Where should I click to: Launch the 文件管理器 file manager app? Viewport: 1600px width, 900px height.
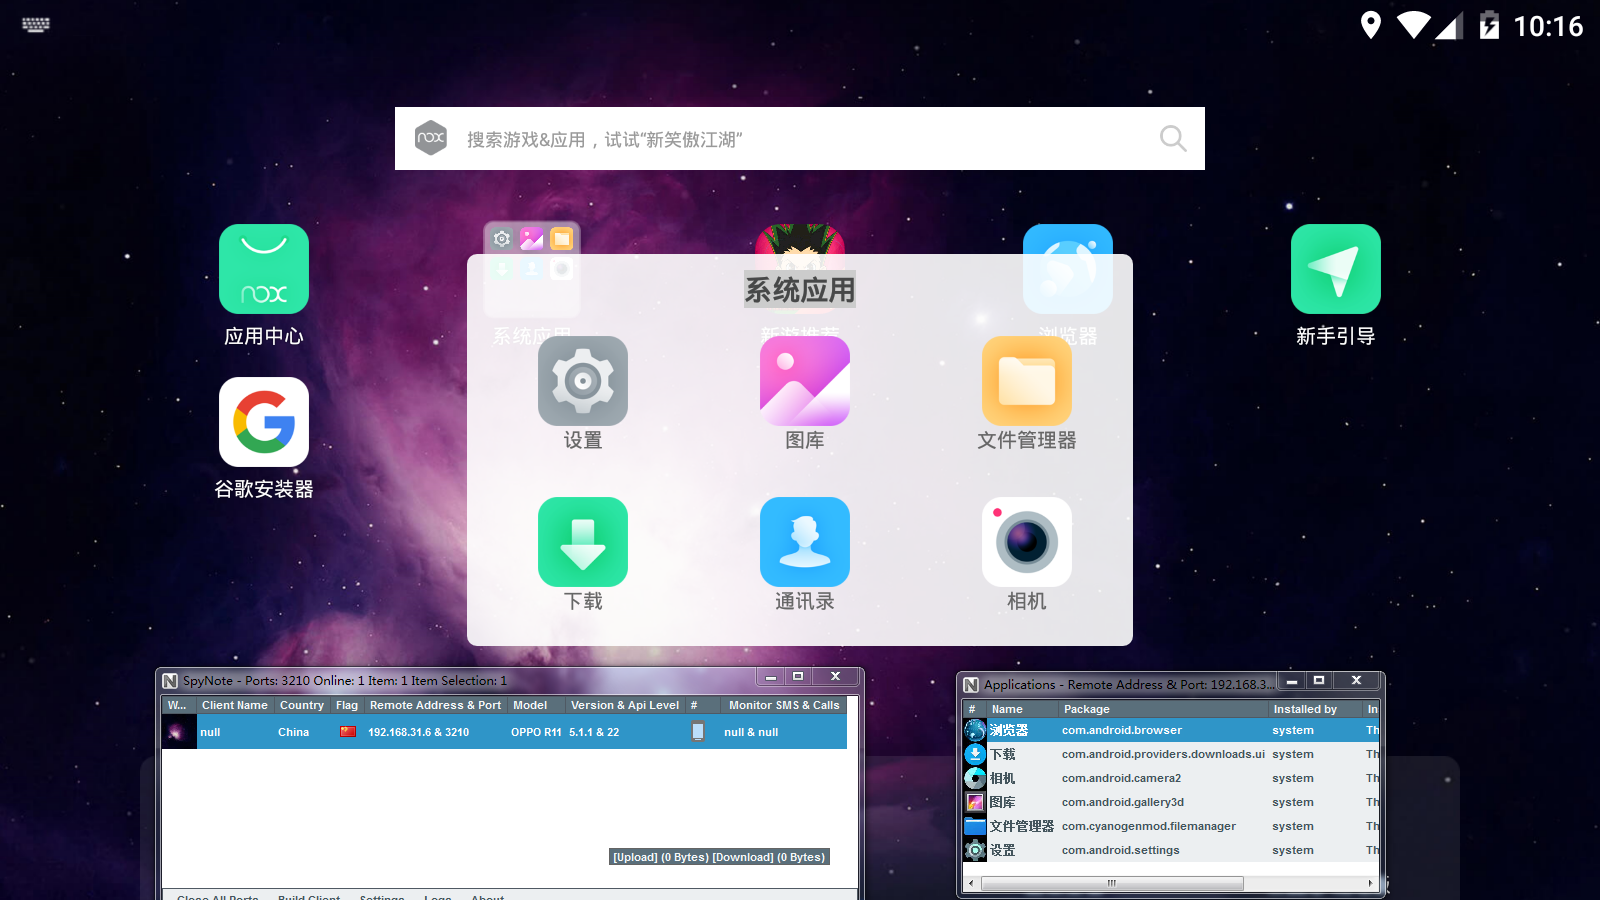pyautogui.click(x=1027, y=381)
